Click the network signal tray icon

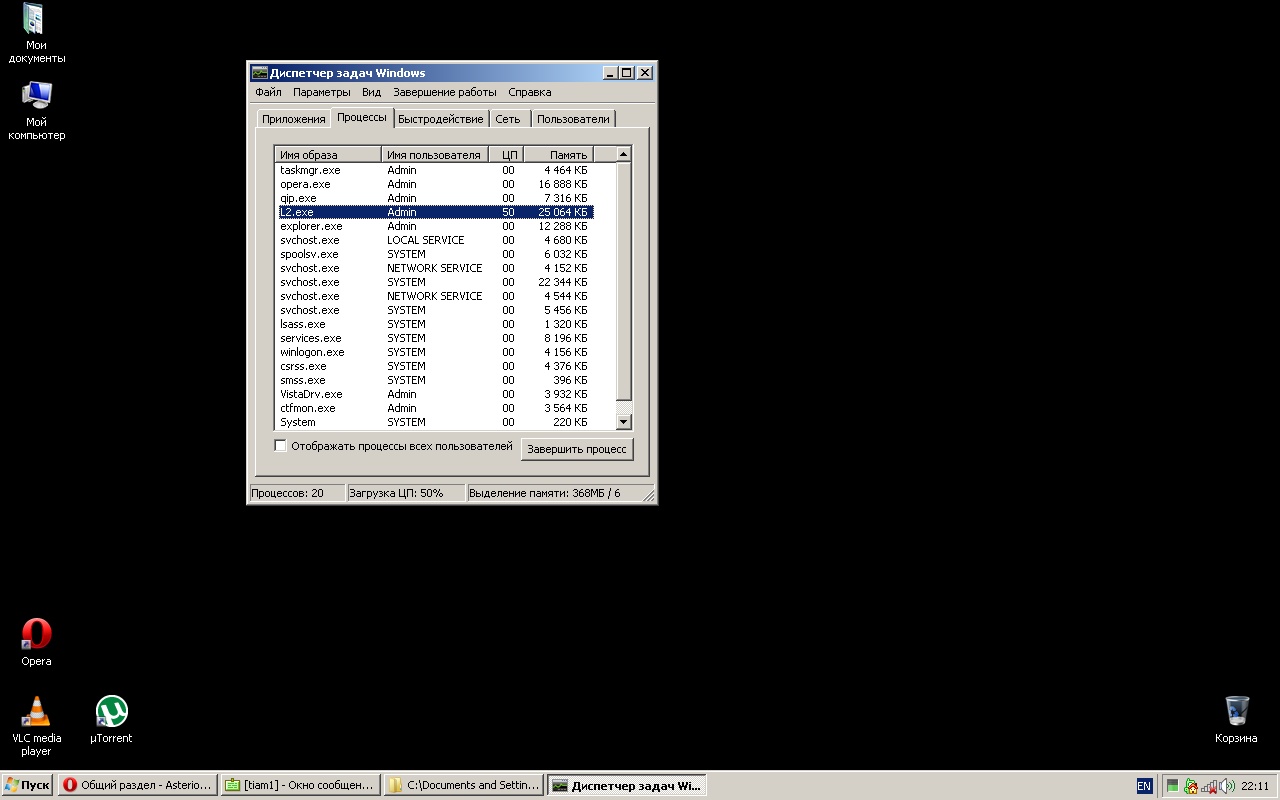point(1208,786)
